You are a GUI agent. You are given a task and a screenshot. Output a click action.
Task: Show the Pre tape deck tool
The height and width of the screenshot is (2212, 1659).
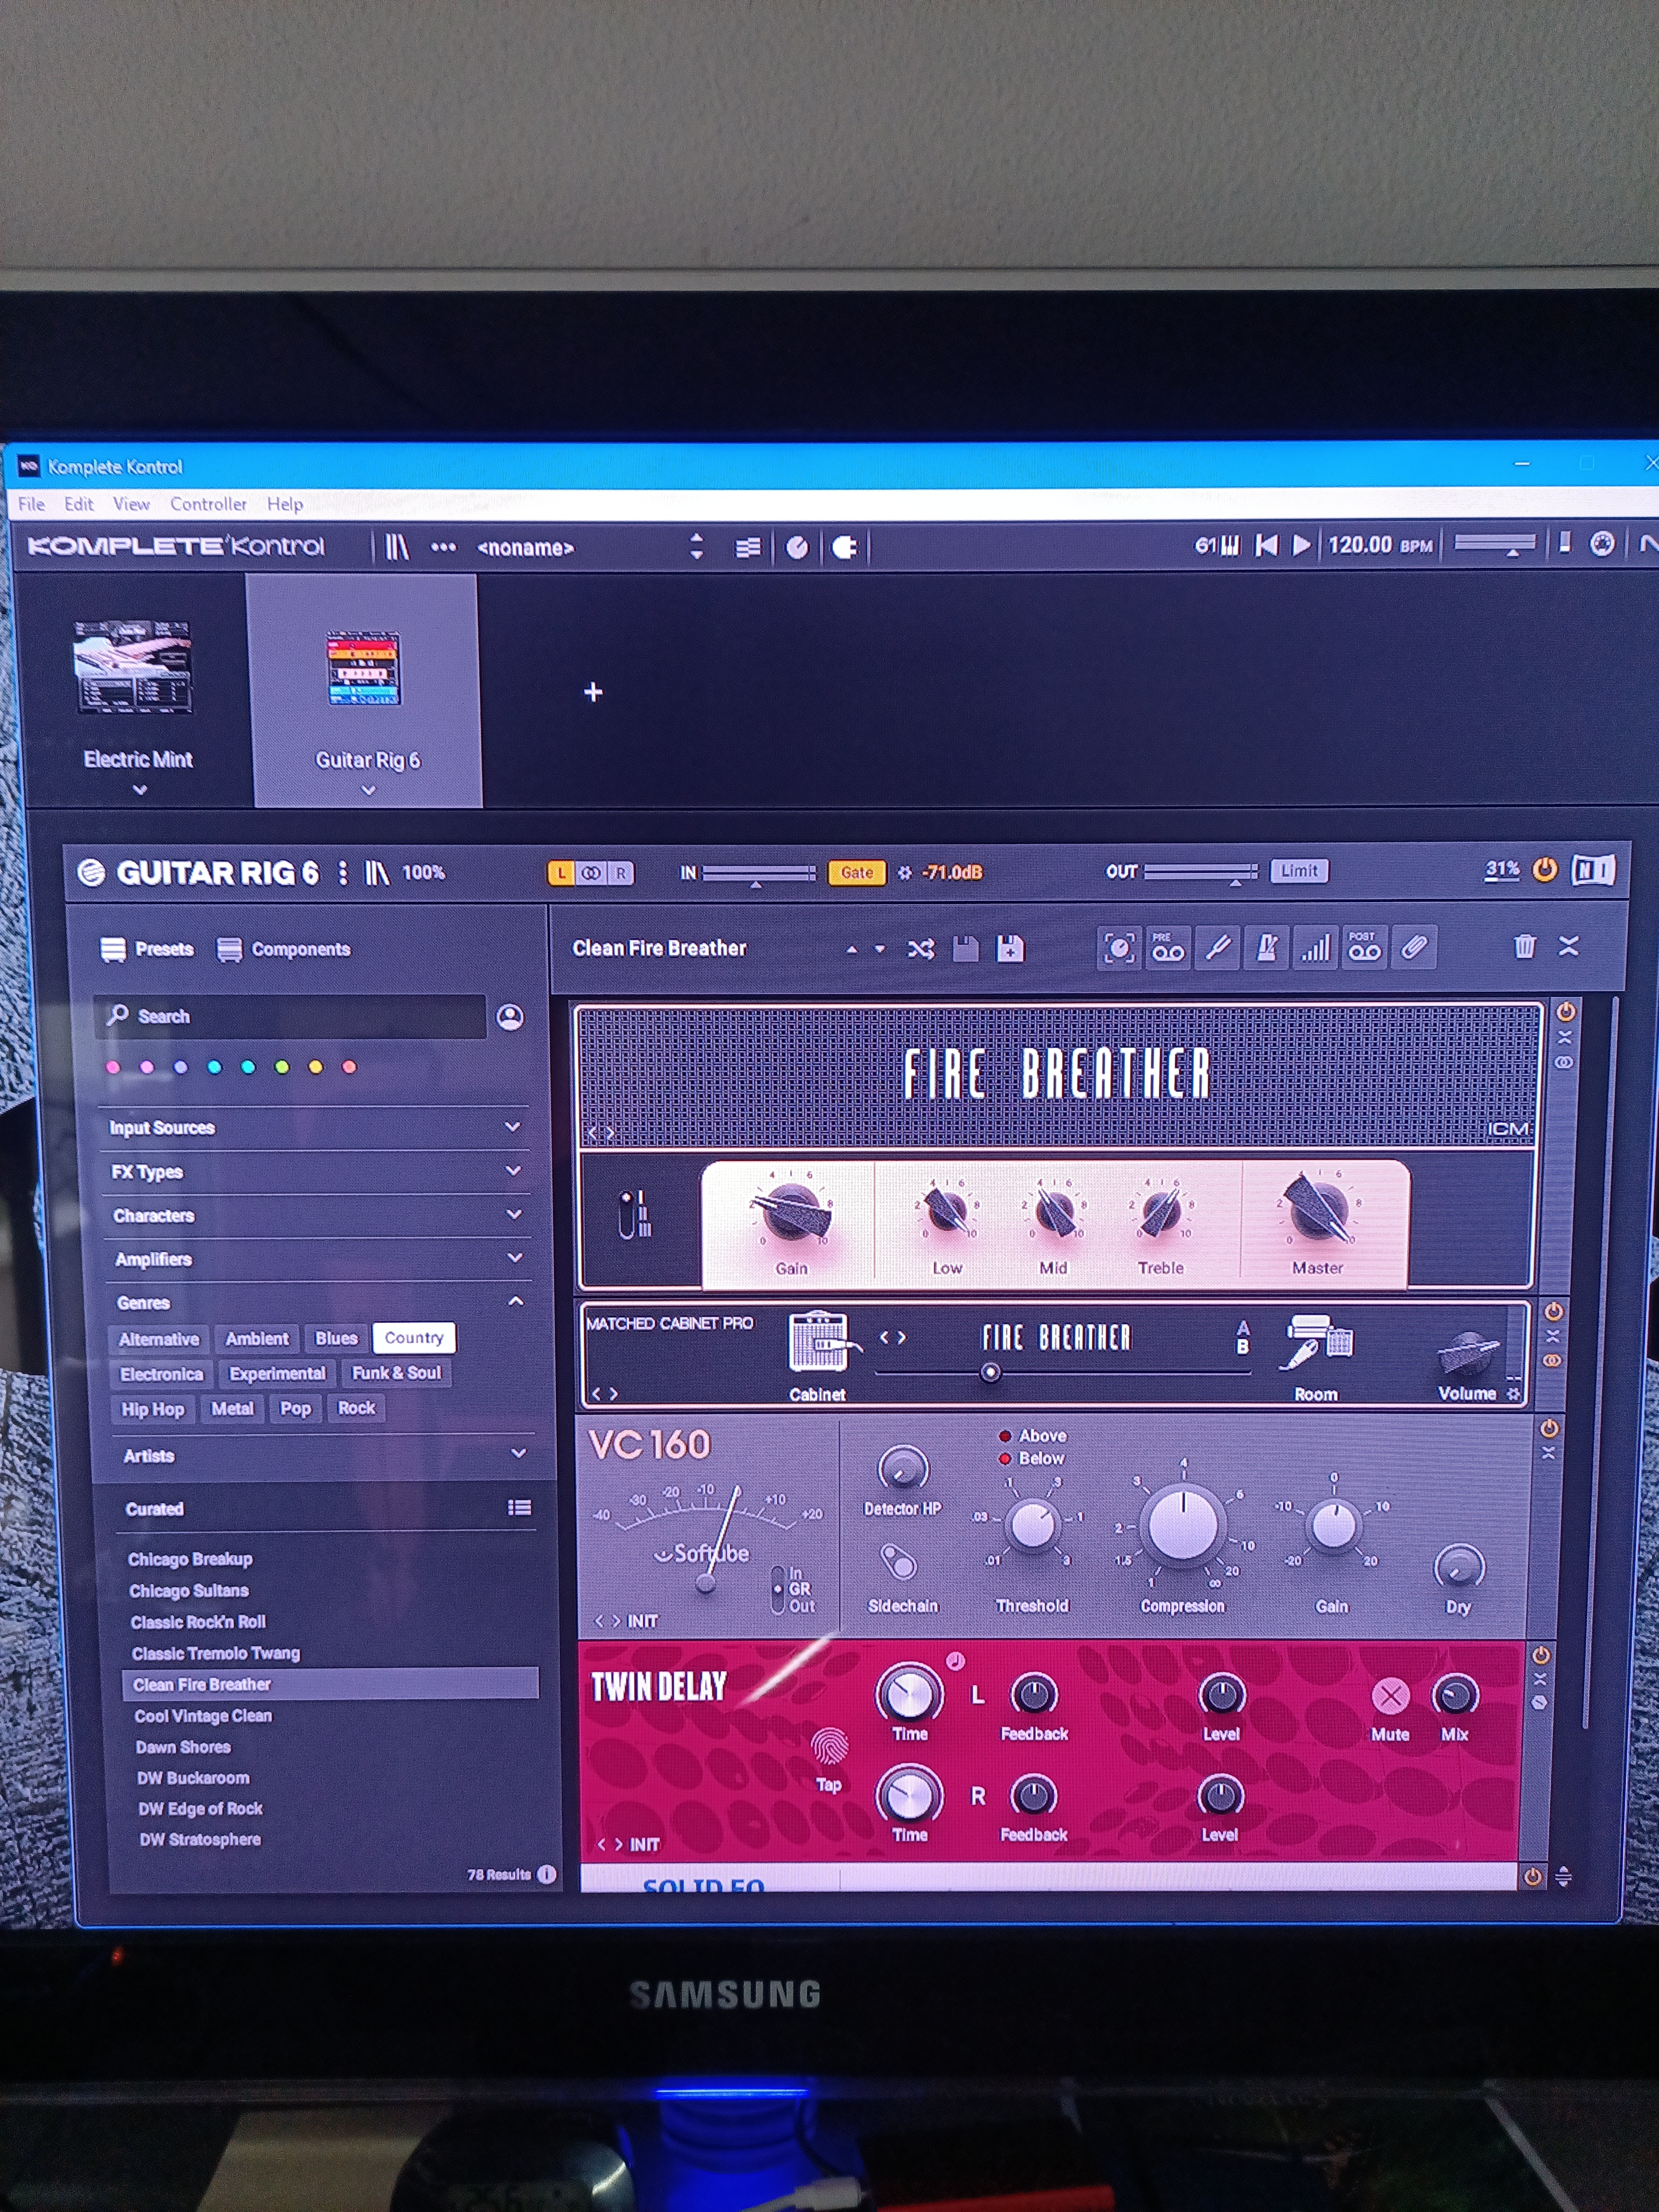pyautogui.click(x=1167, y=947)
